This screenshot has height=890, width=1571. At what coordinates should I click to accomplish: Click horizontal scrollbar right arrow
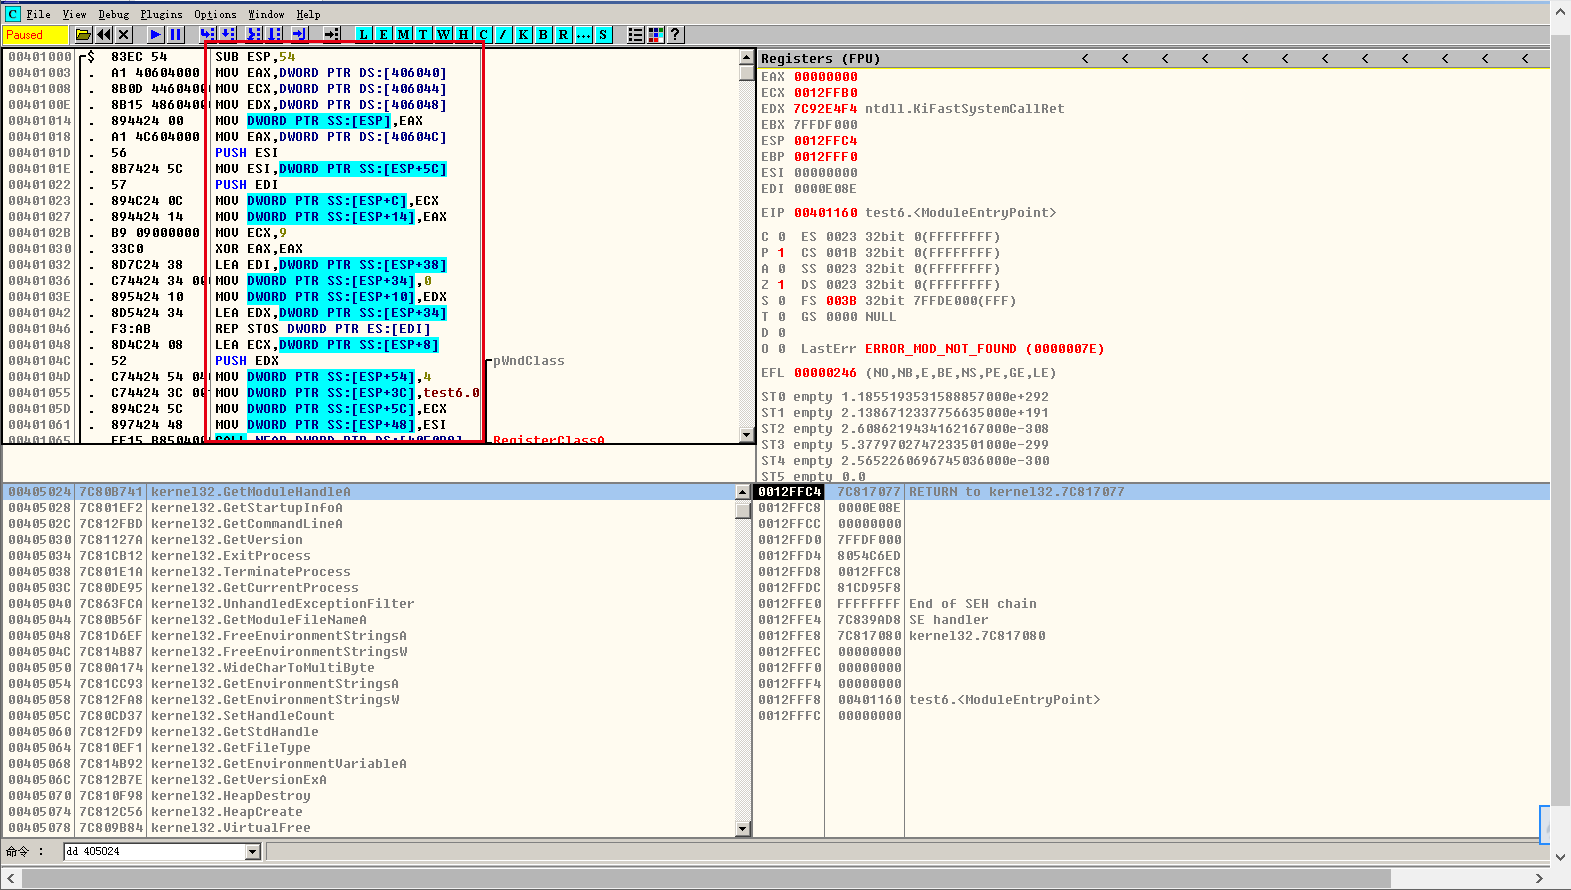pyautogui.click(x=1539, y=878)
